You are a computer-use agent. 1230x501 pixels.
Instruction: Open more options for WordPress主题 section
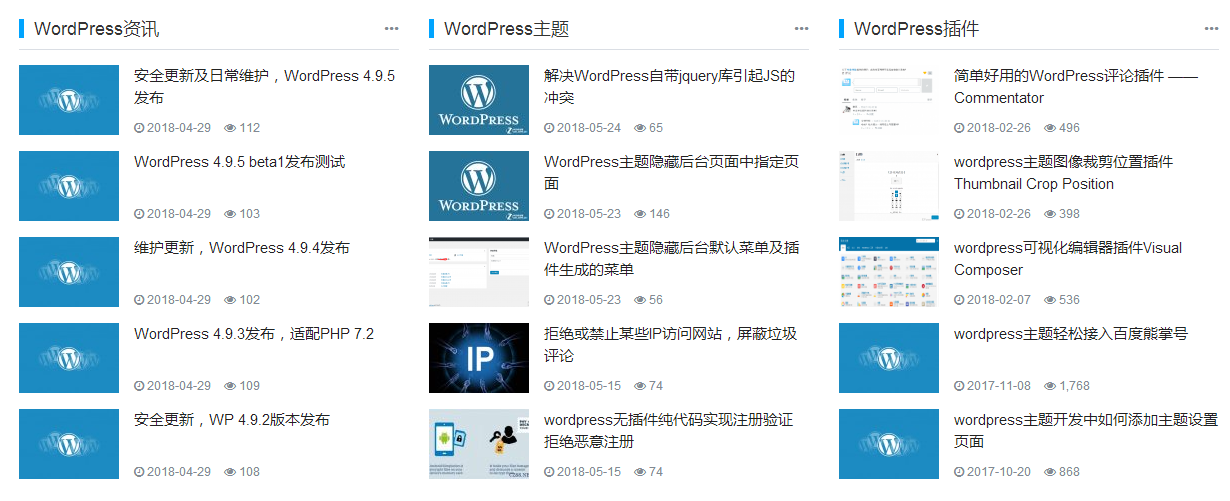pyautogui.click(x=801, y=28)
